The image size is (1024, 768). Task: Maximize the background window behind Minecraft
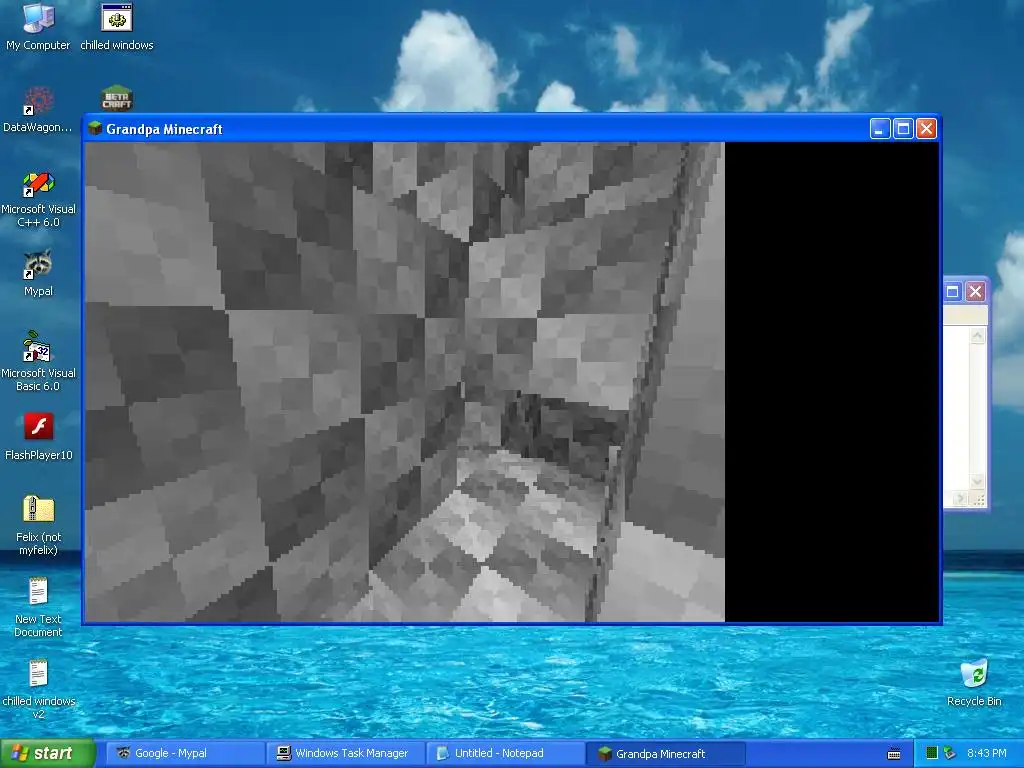[953, 291]
